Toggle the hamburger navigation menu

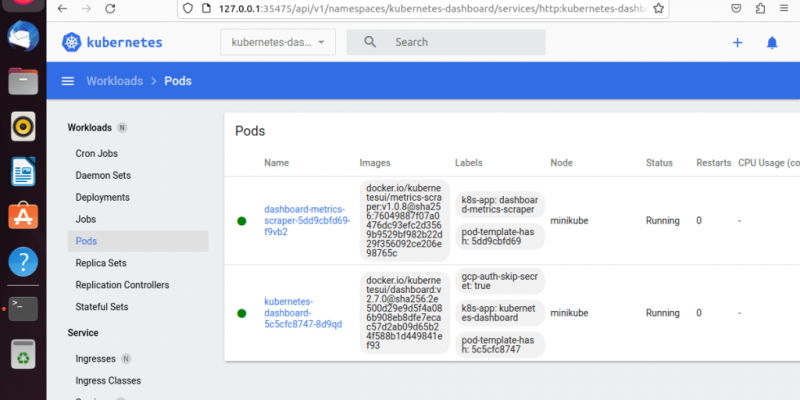tap(68, 81)
